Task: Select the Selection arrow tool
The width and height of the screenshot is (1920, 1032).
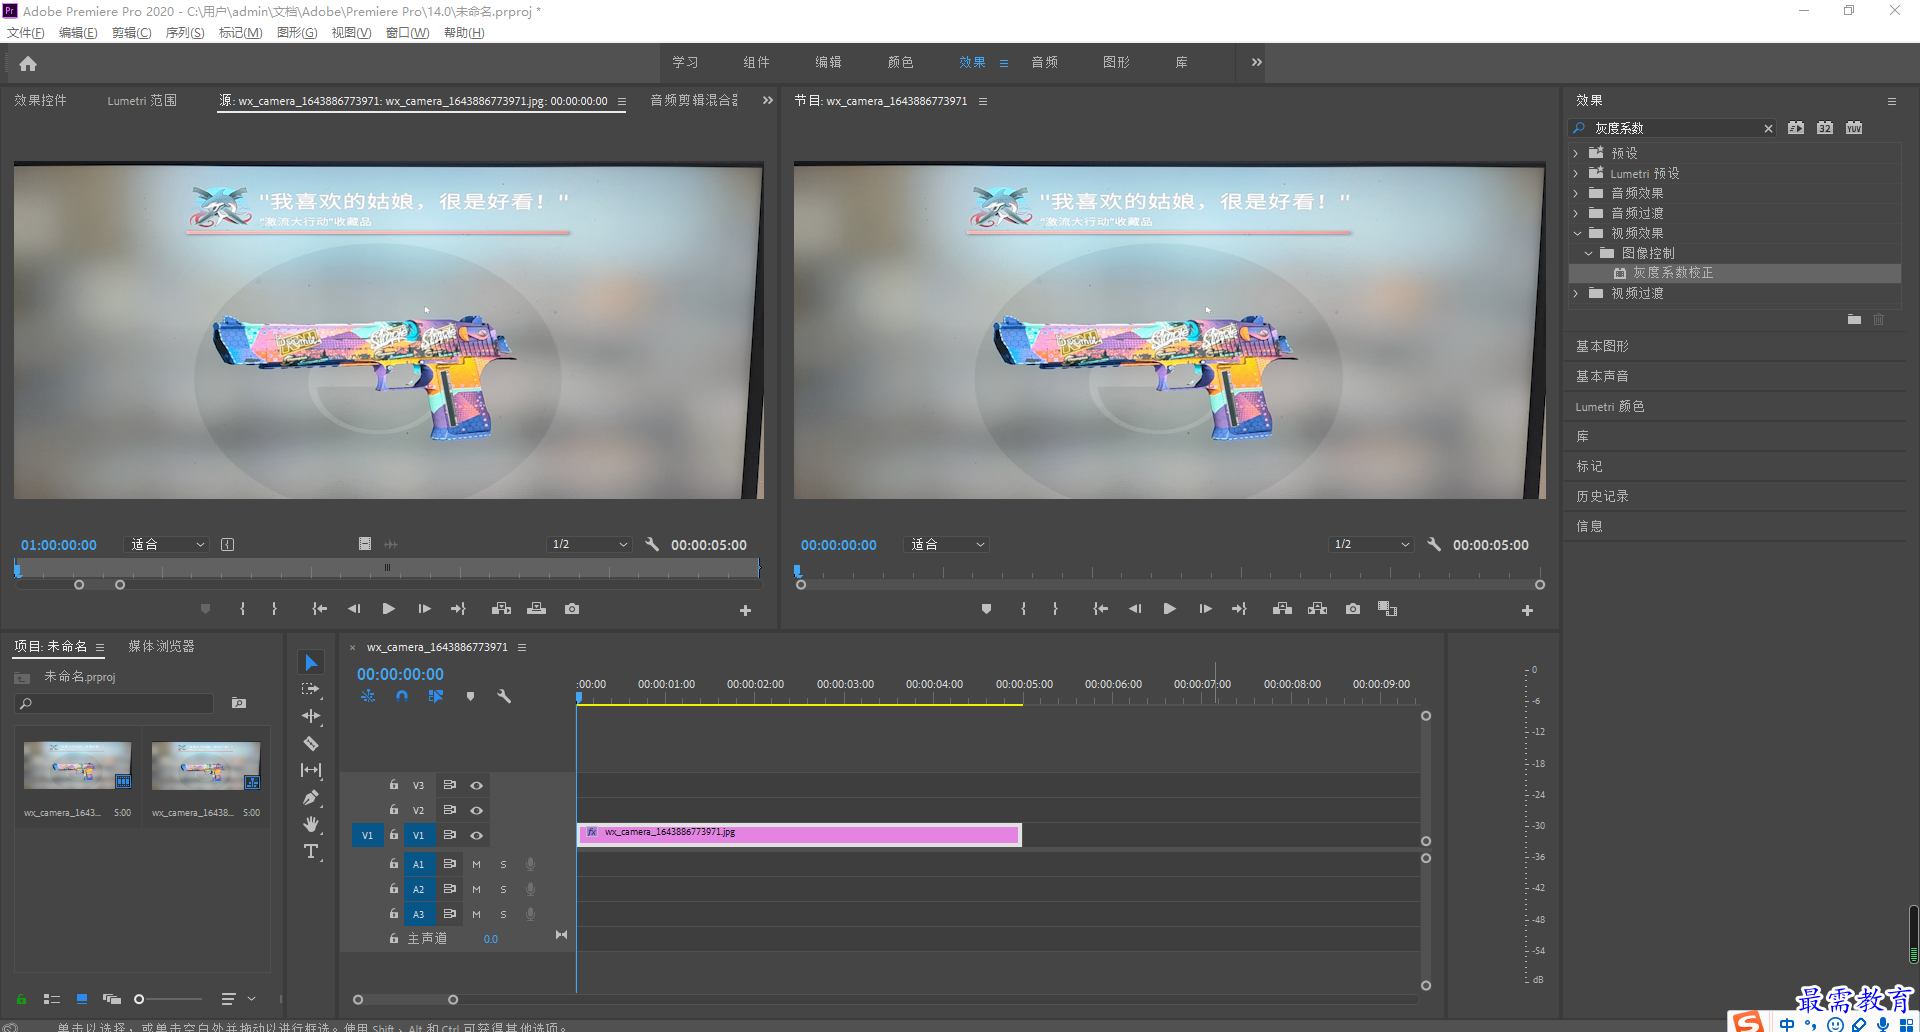Action: point(311,663)
